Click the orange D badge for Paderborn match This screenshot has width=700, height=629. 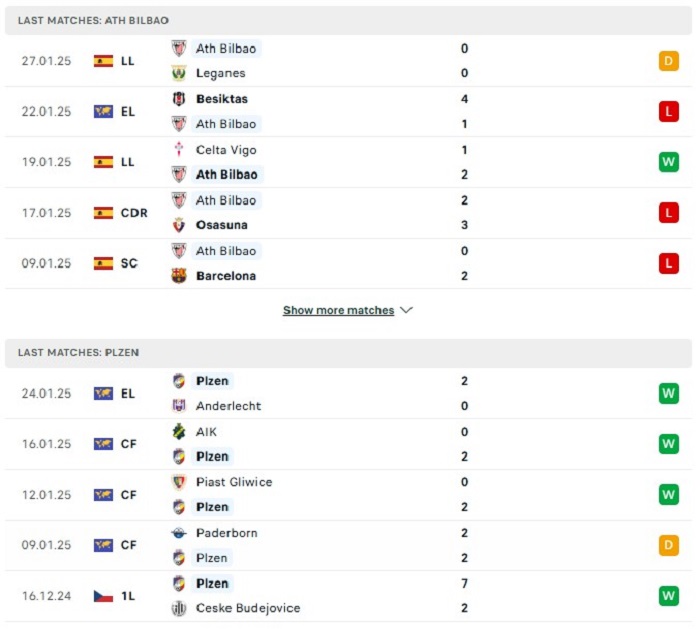coord(668,545)
